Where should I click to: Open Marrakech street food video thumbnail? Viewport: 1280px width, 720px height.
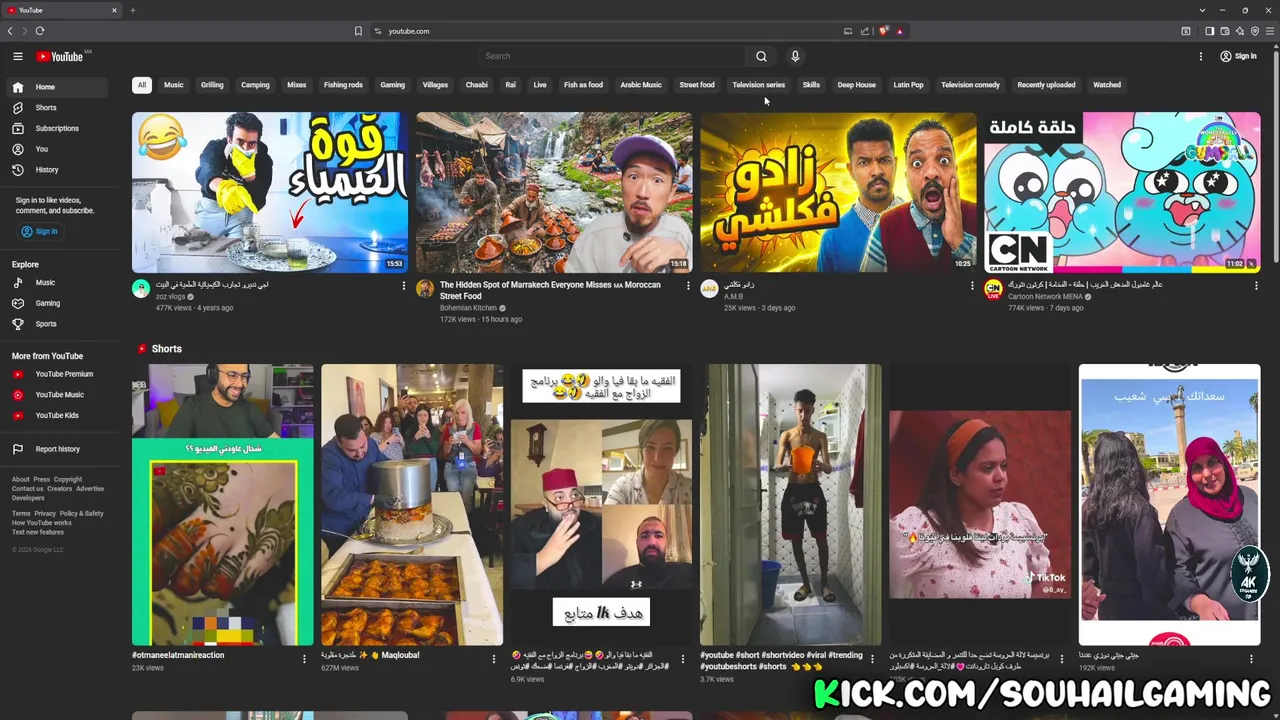[554, 192]
